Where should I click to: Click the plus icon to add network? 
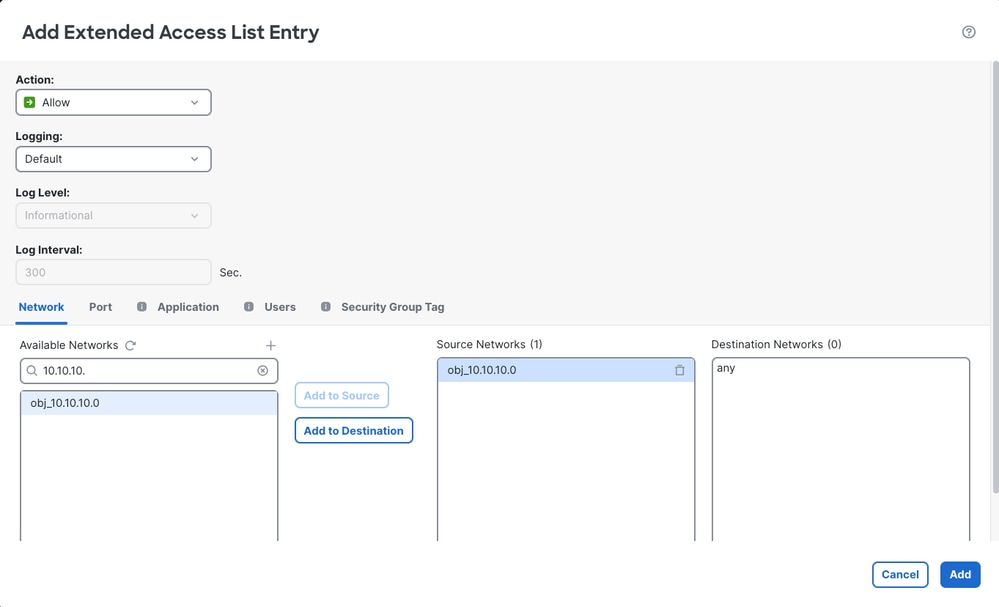(271, 345)
